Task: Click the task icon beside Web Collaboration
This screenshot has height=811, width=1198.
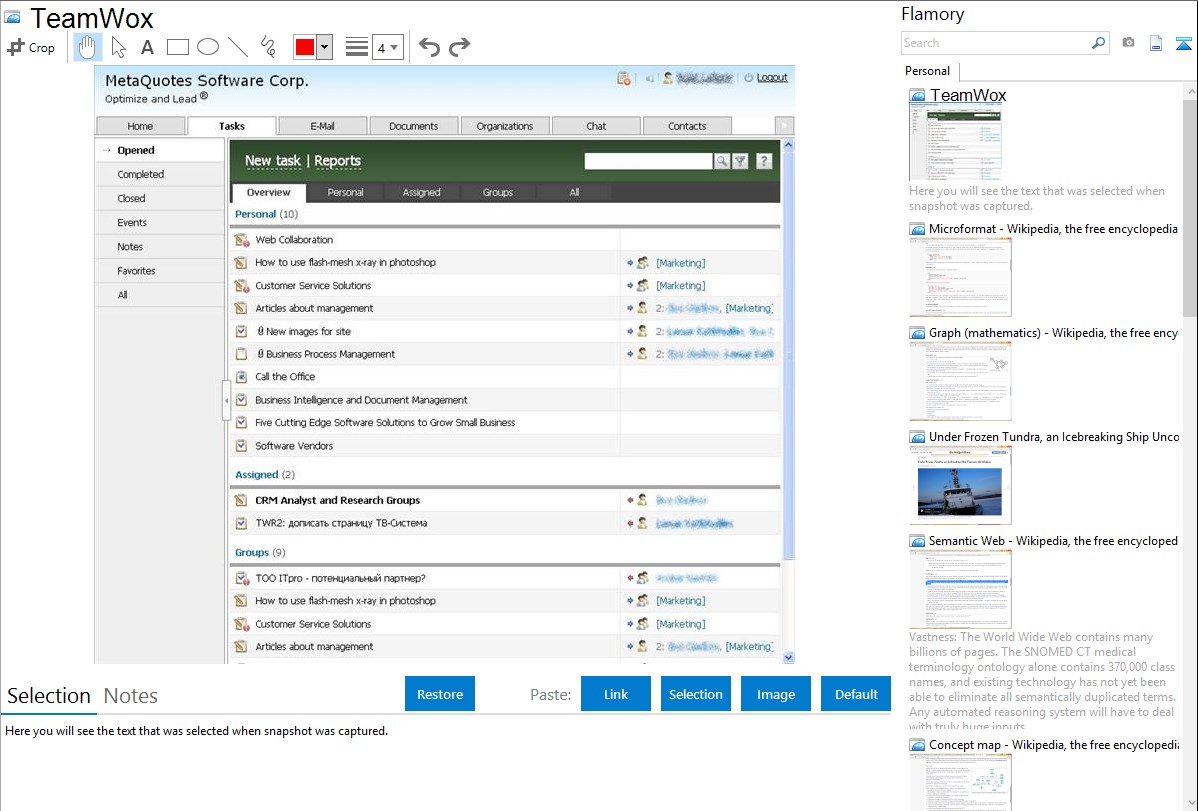Action: 241,240
